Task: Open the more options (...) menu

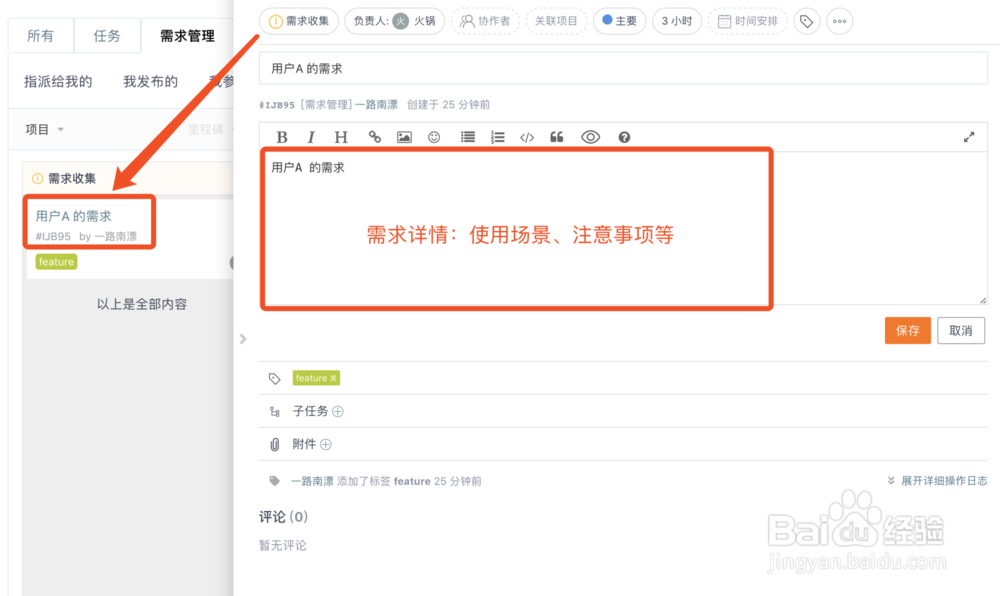Action: pyautogui.click(x=838, y=21)
